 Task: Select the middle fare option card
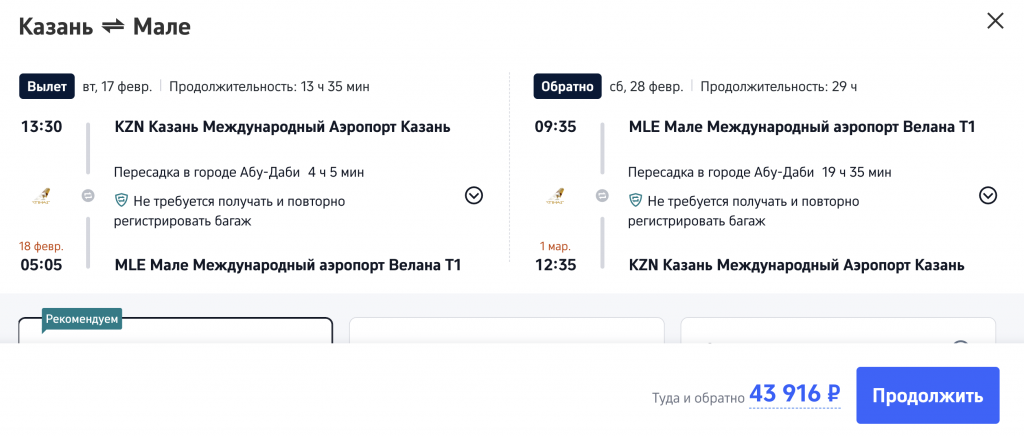[506, 331]
